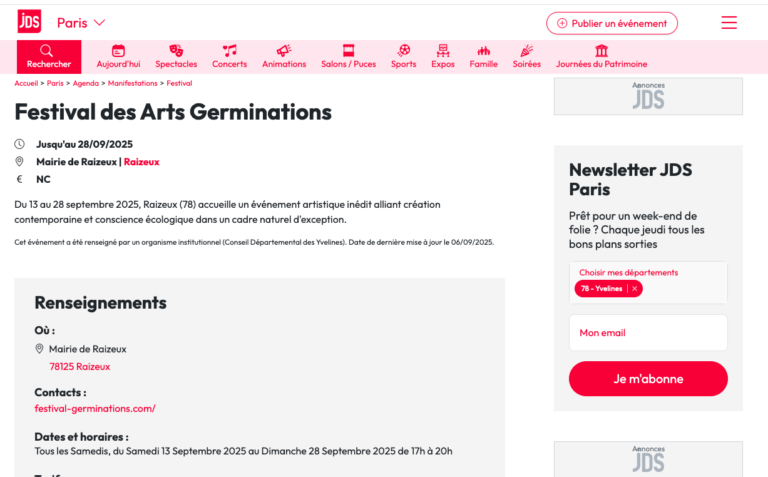Open the festival-germinations.com link

click(x=95, y=408)
